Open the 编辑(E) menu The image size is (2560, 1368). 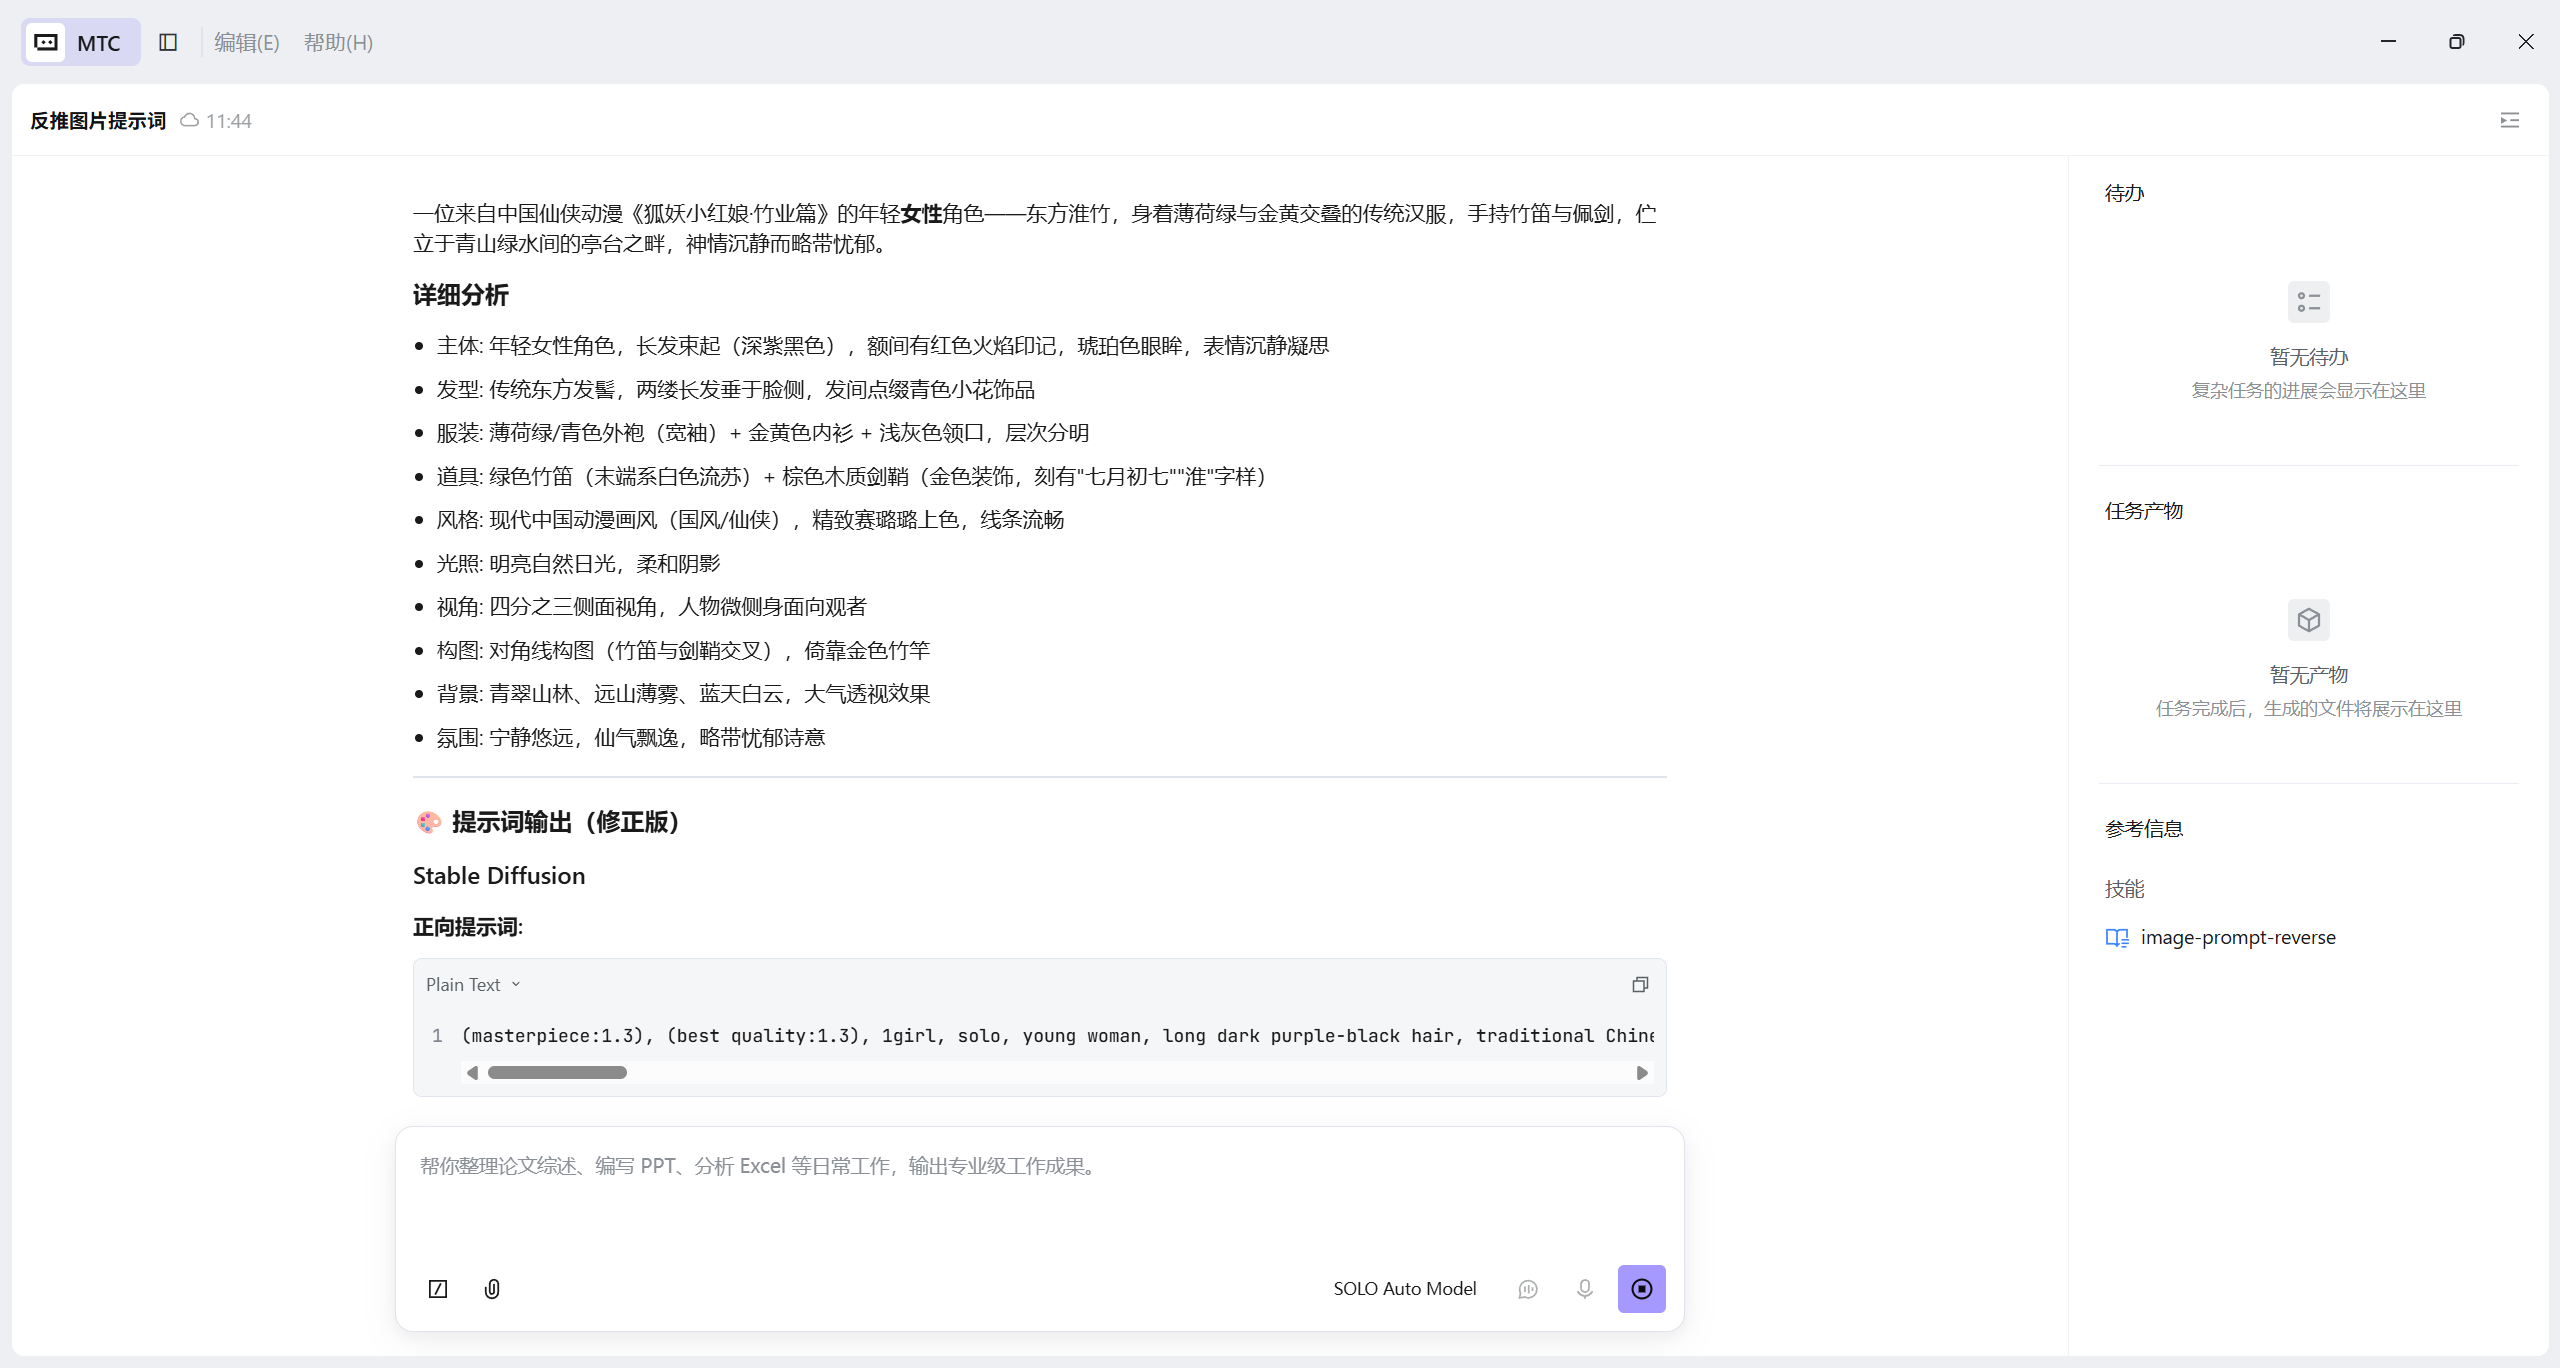pos(246,42)
